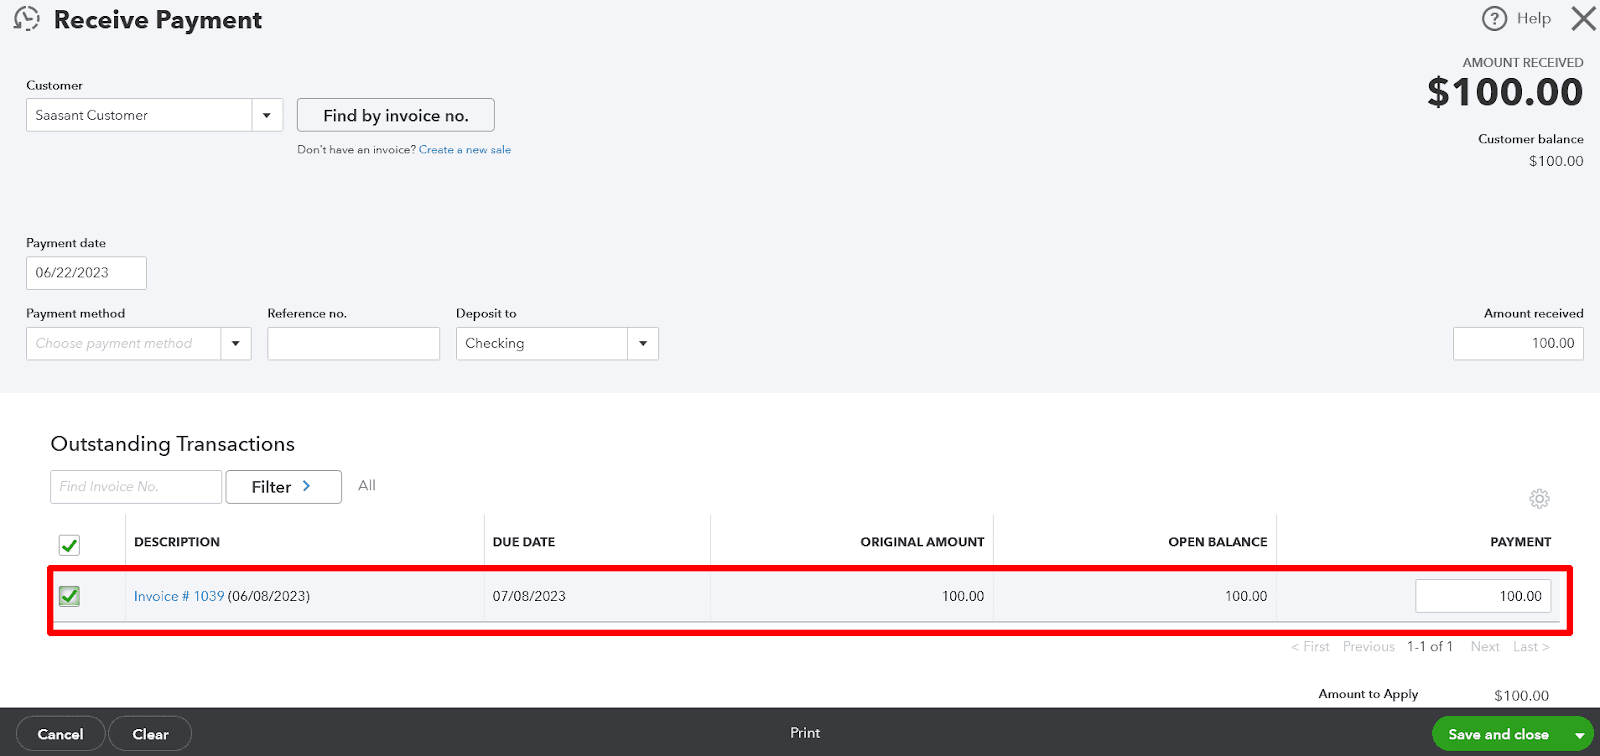
Task: Click the Cancel button
Action: click(60, 734)
